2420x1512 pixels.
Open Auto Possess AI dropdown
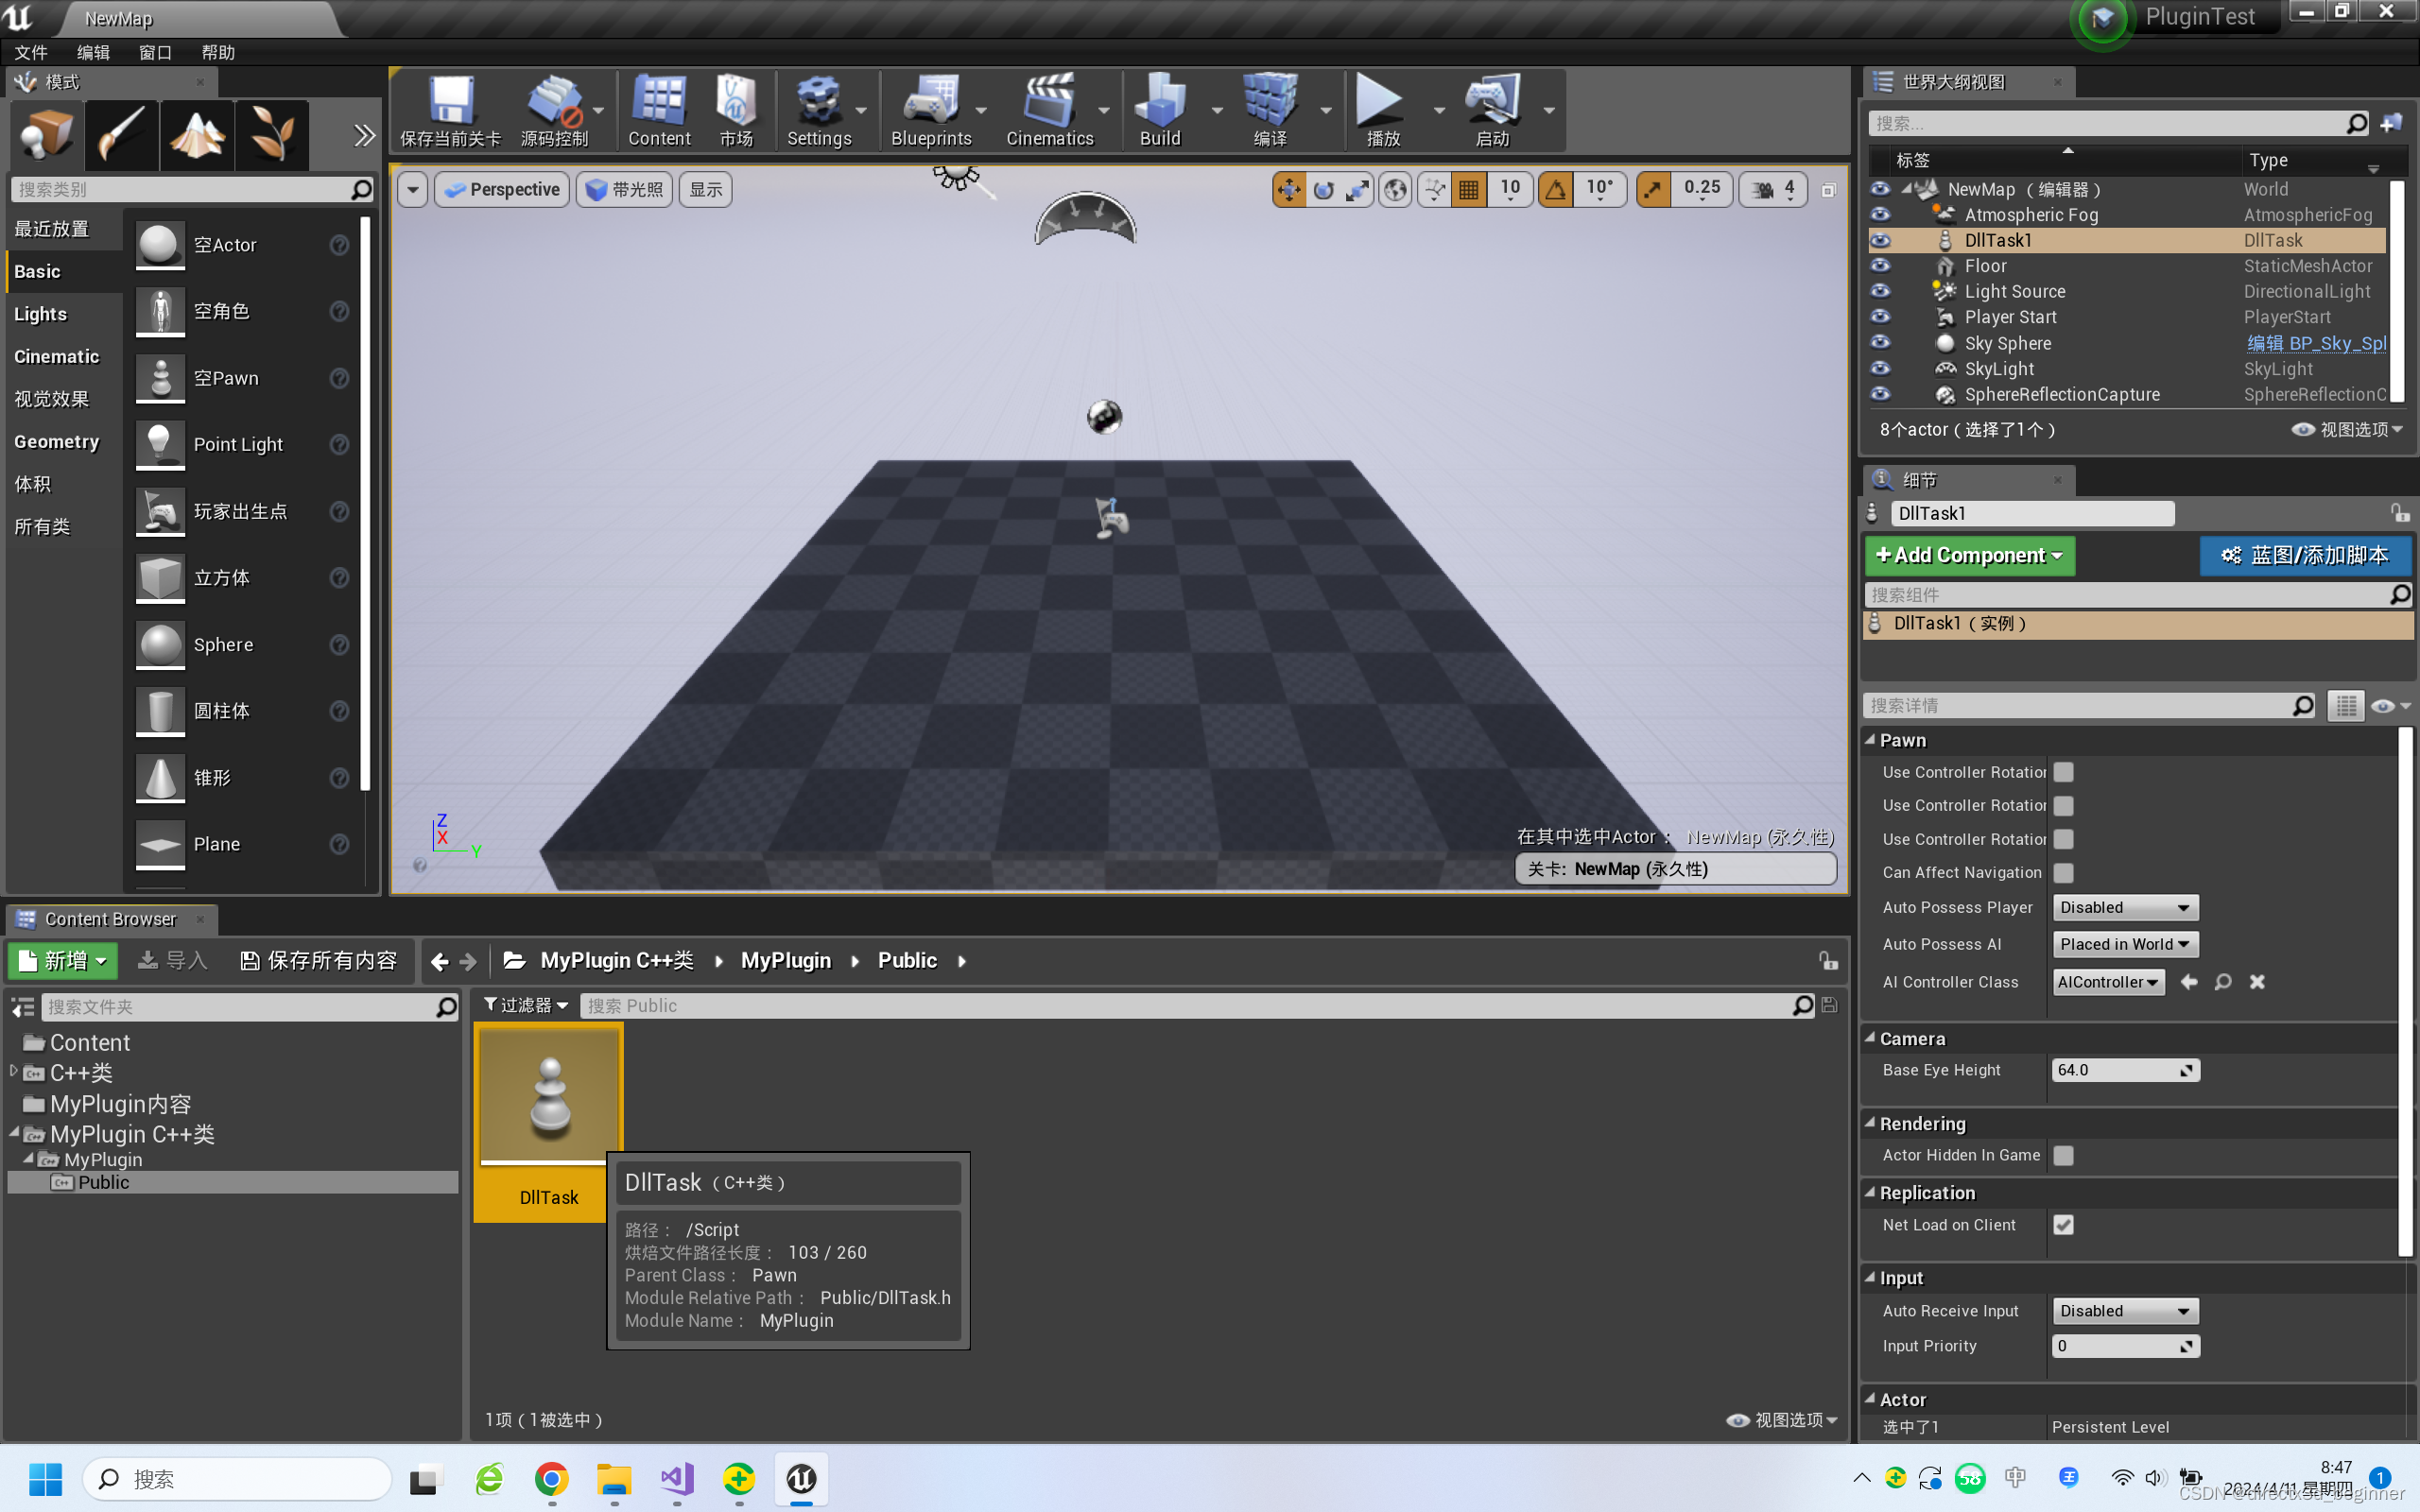2125,944
